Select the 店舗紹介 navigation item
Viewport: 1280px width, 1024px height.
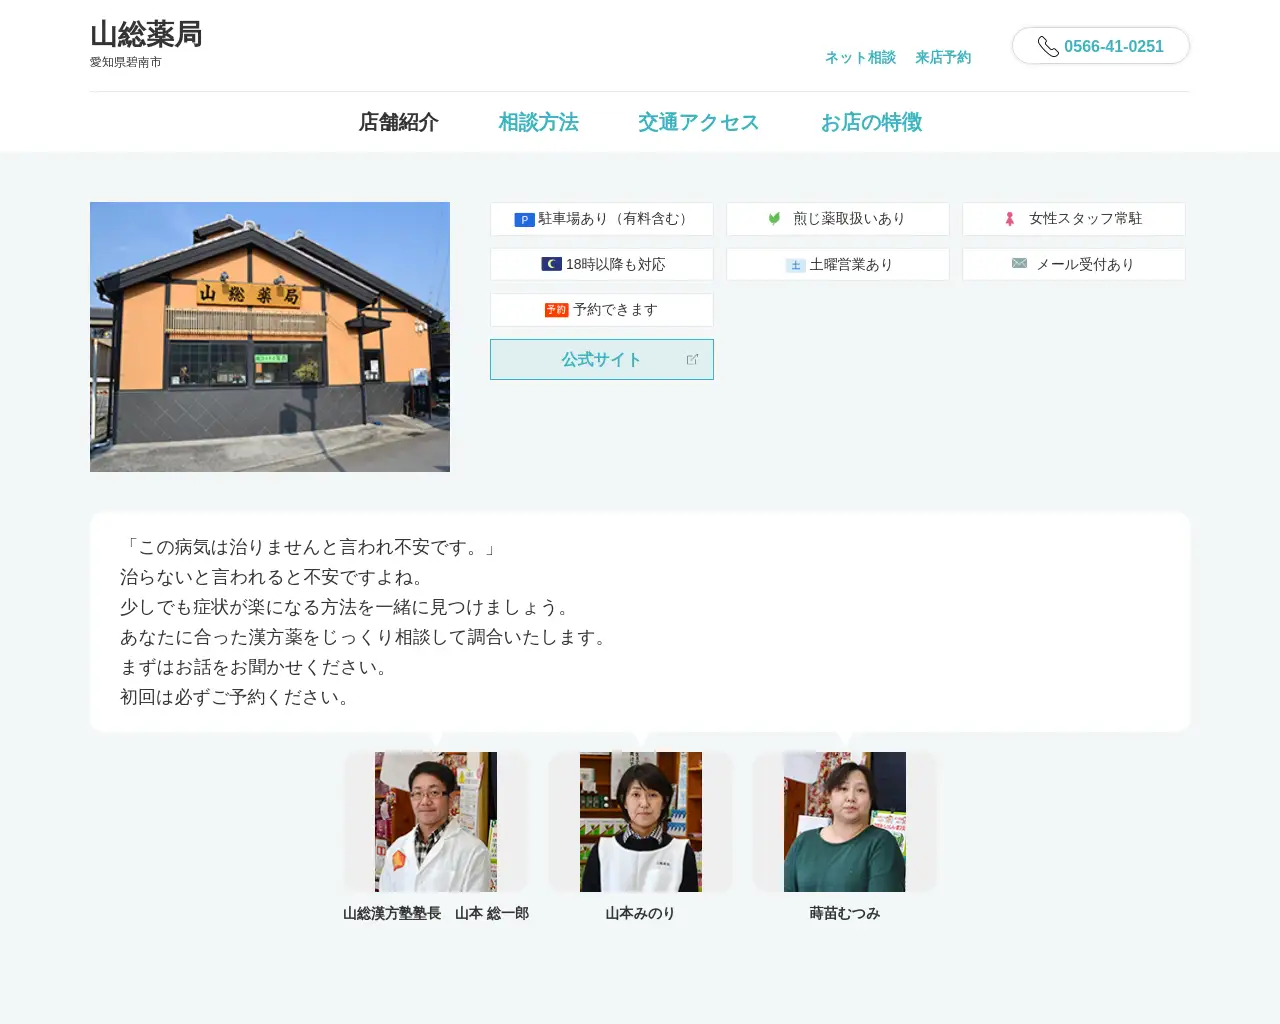click(x=399, y=122)
